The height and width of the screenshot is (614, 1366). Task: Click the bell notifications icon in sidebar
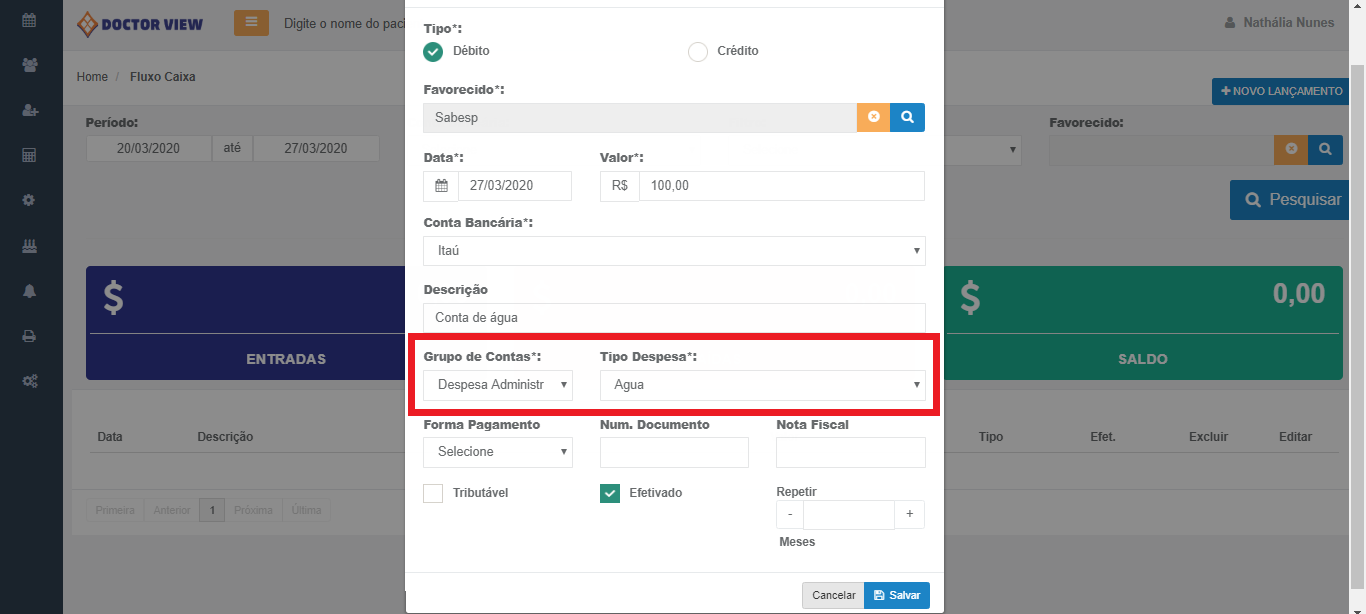[29, 291]
